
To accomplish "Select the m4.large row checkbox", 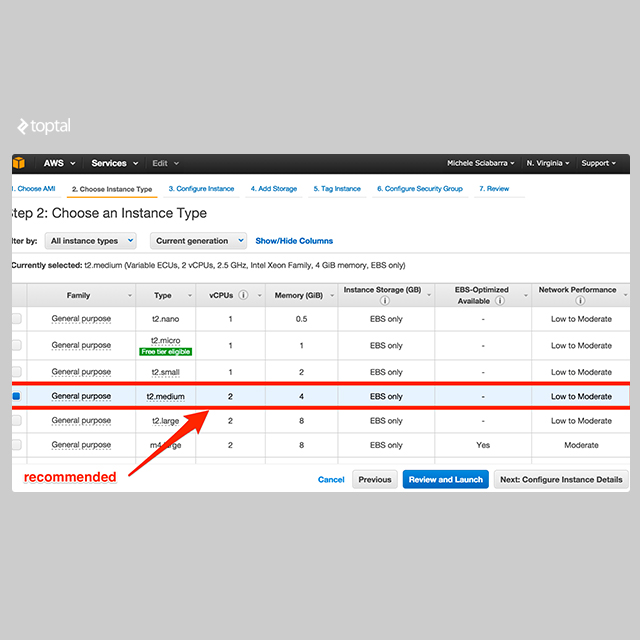I will [x=16, y=444].
